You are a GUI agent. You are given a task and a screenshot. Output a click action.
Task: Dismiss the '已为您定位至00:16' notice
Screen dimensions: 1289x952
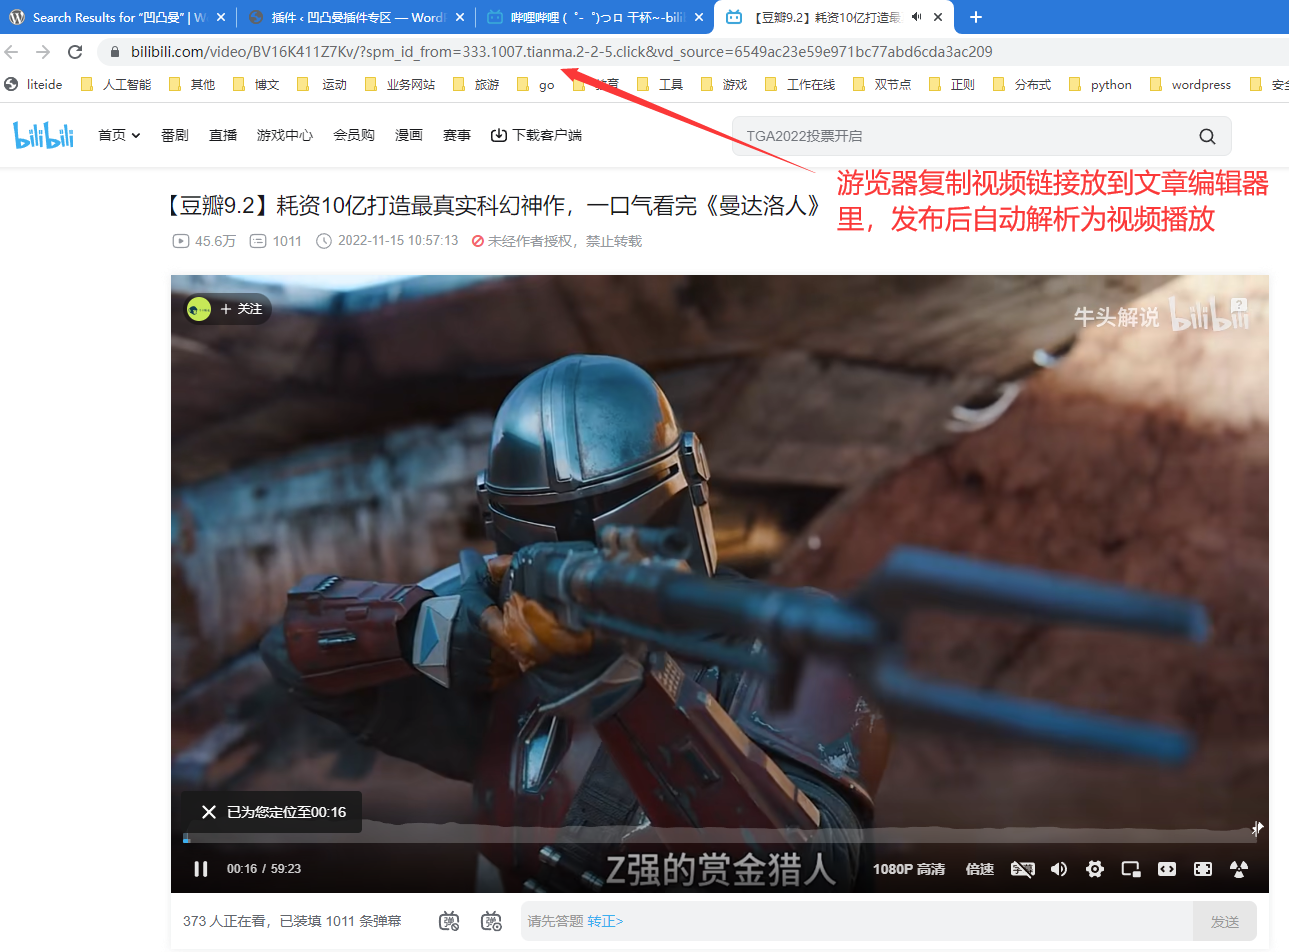coord(208,812)
